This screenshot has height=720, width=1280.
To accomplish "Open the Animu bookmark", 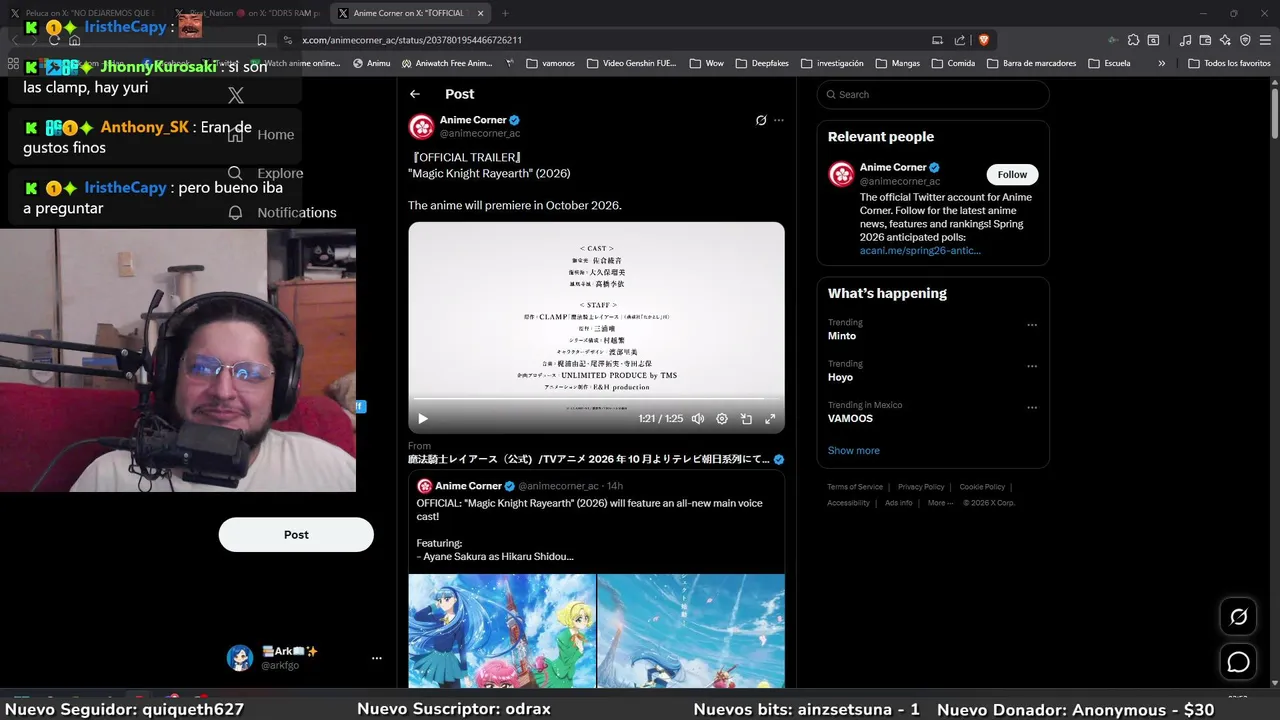I will click(372, 63).
